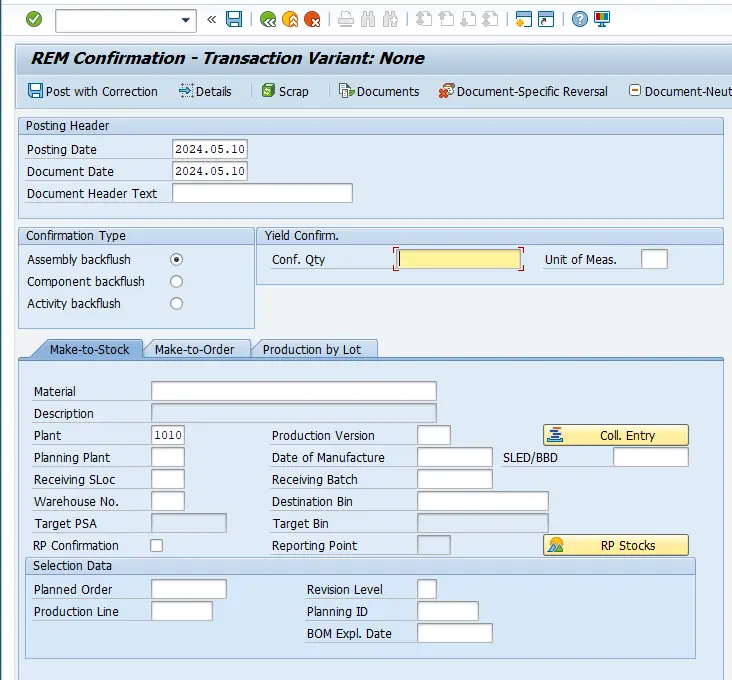
Task: Select Activity backflush radio button
Action: 177,303
